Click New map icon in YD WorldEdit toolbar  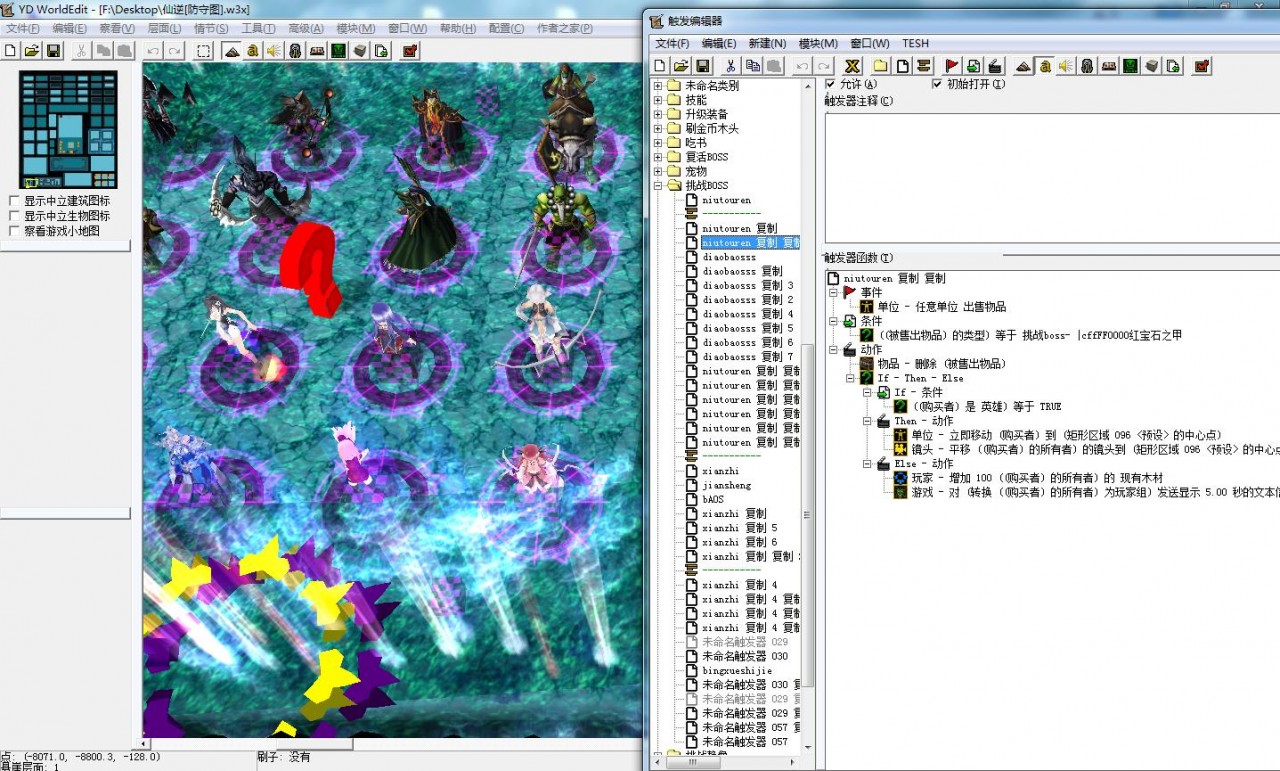coord(10,50)
